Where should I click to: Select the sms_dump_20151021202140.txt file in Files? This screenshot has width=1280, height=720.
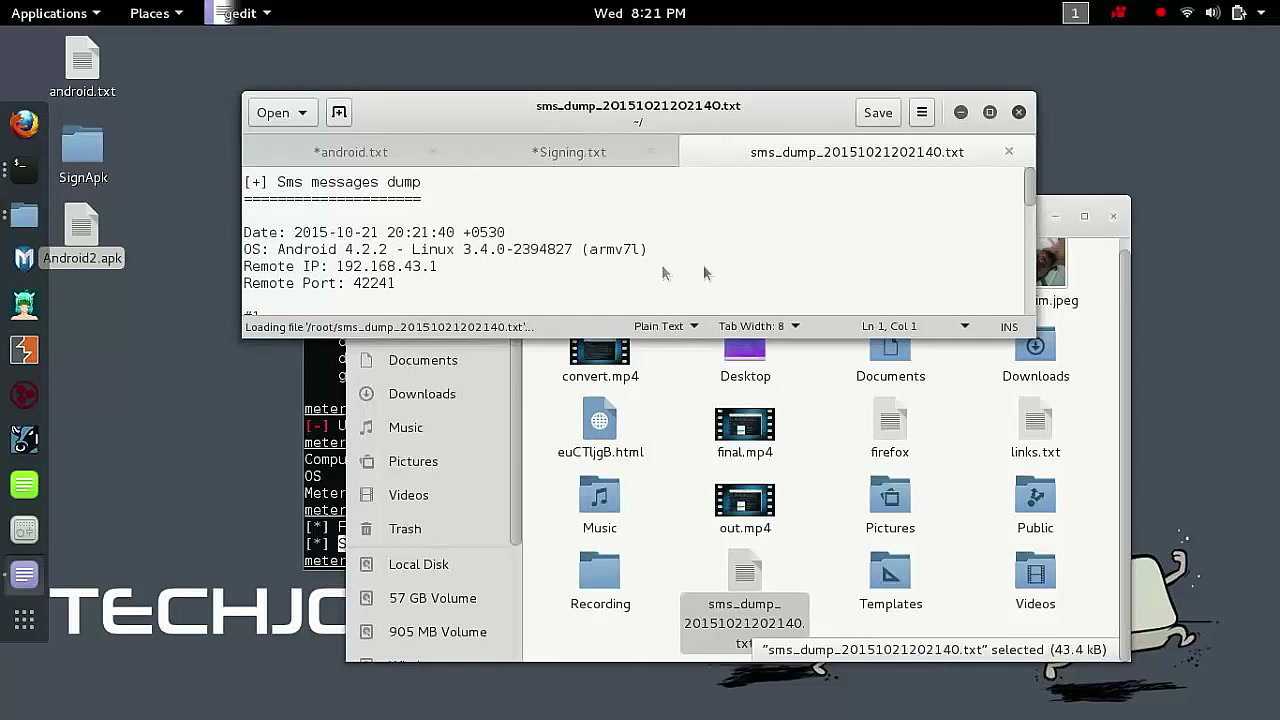(745, 603)
